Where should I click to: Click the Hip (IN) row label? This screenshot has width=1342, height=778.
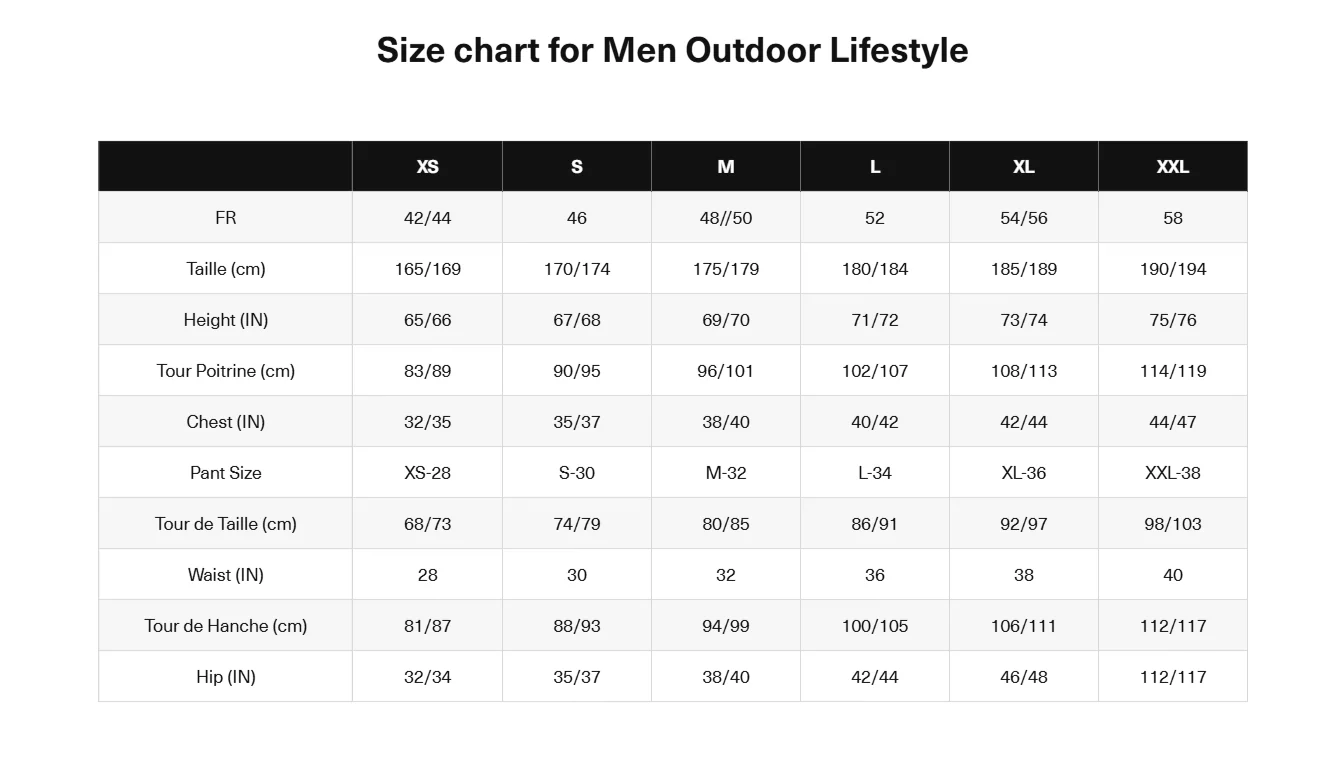(x=226, y=677)
